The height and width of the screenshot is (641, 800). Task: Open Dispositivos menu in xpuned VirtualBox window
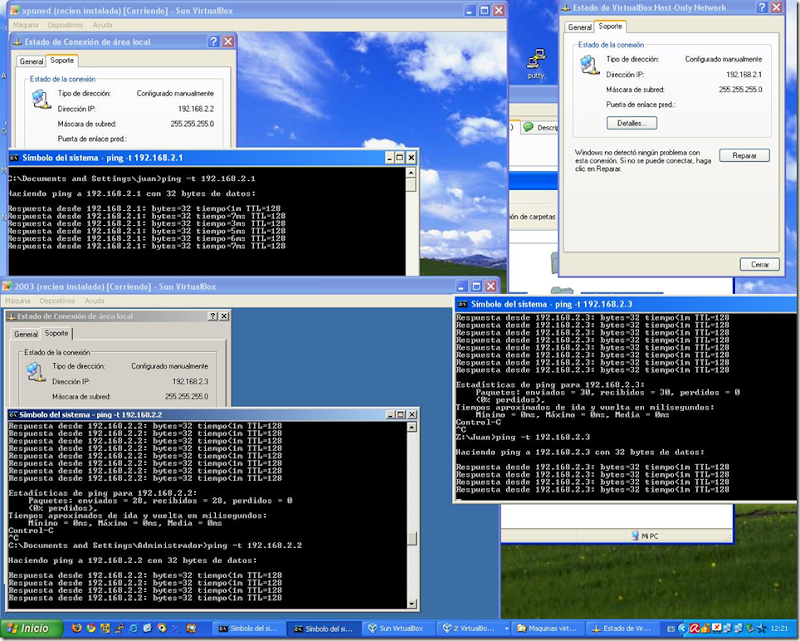pyautogui.click(x=65, y=25)
